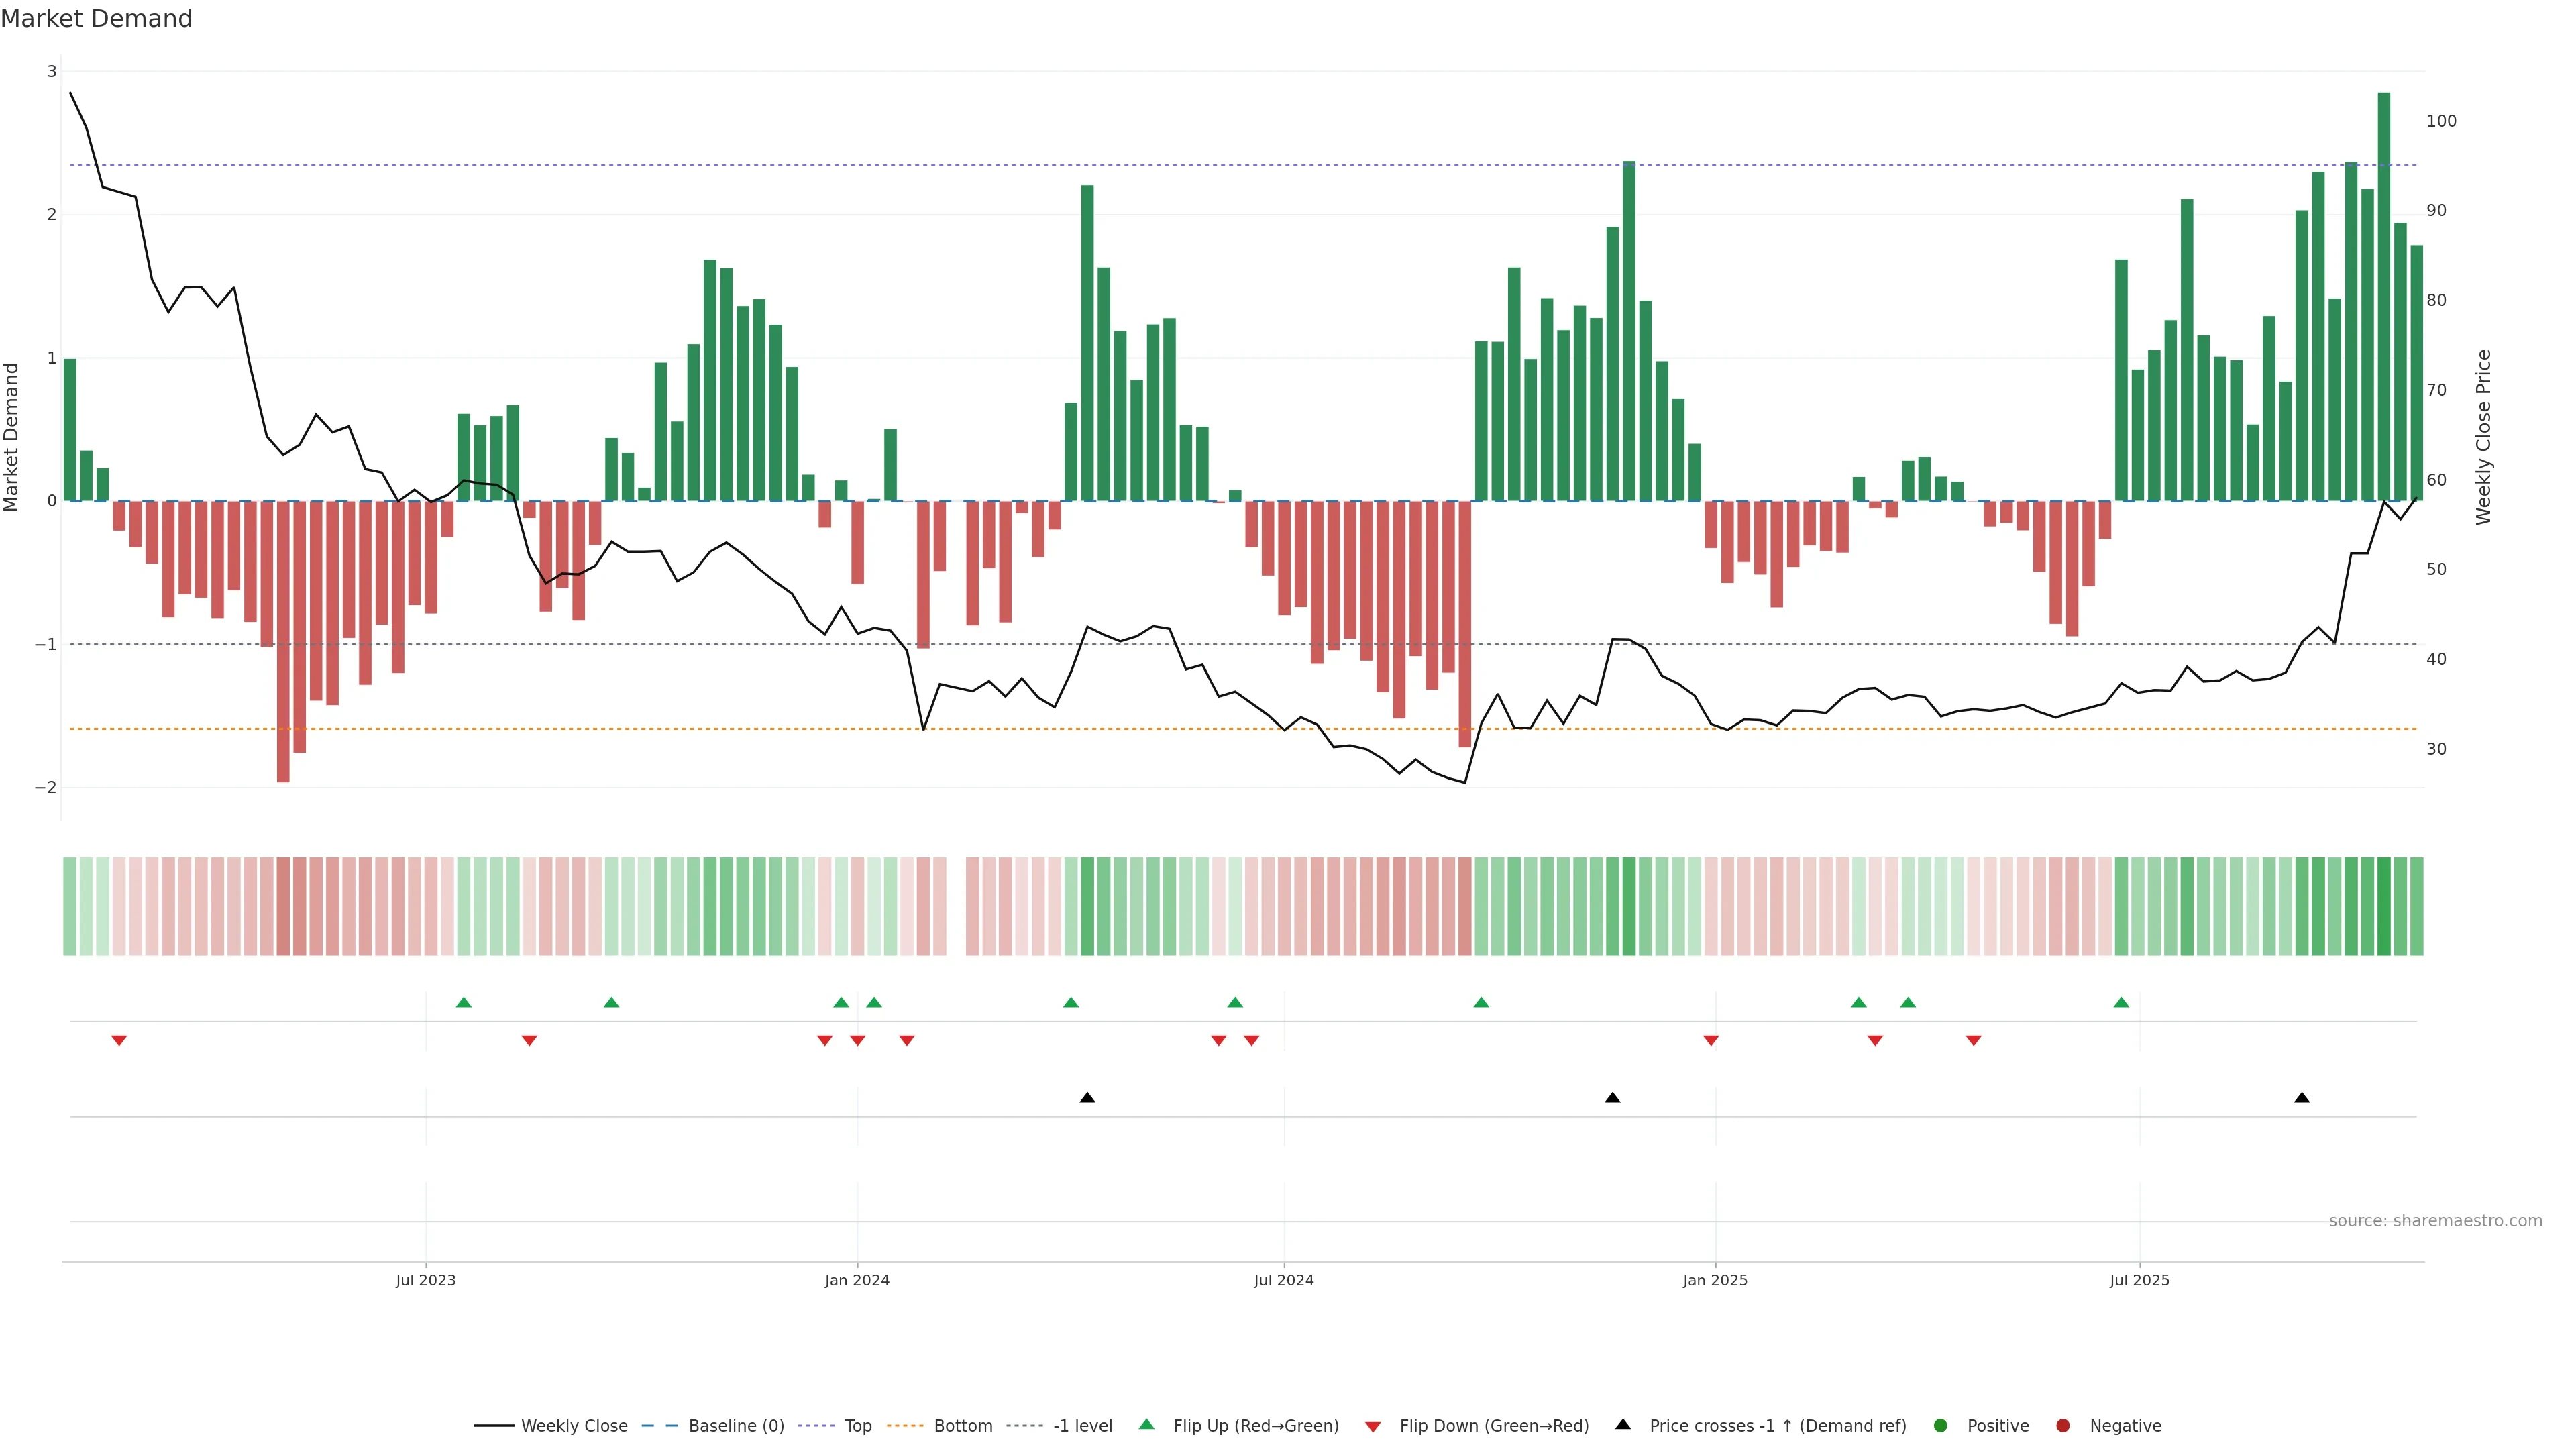Image resolution: width=2576 pixels, height=1449 pixels.
Task: Click the last black price-cross marker in 2025
Action: point(2301,1098)
